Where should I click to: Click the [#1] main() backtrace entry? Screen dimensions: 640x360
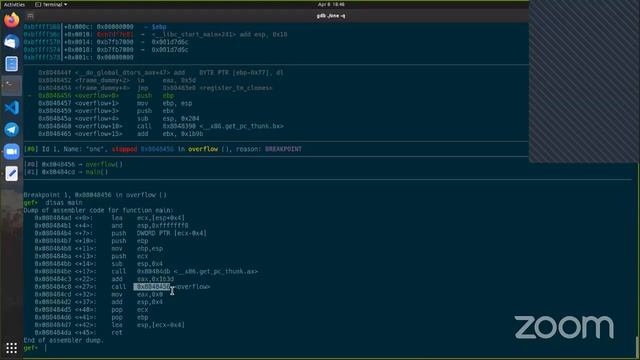tap(66, 172)
